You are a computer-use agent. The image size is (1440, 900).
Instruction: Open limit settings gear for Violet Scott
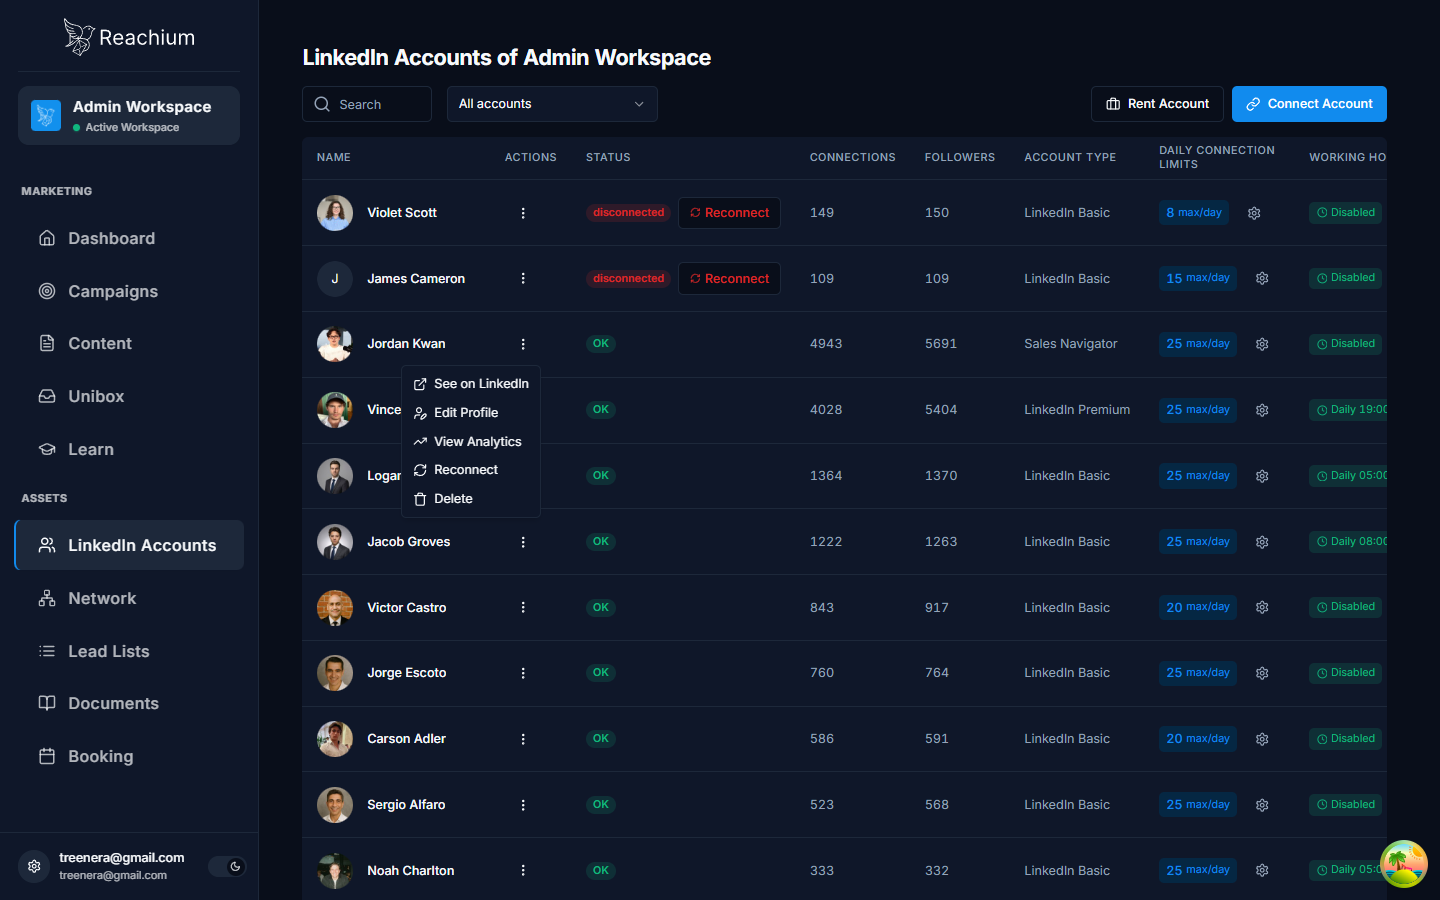click(1254, 213)
